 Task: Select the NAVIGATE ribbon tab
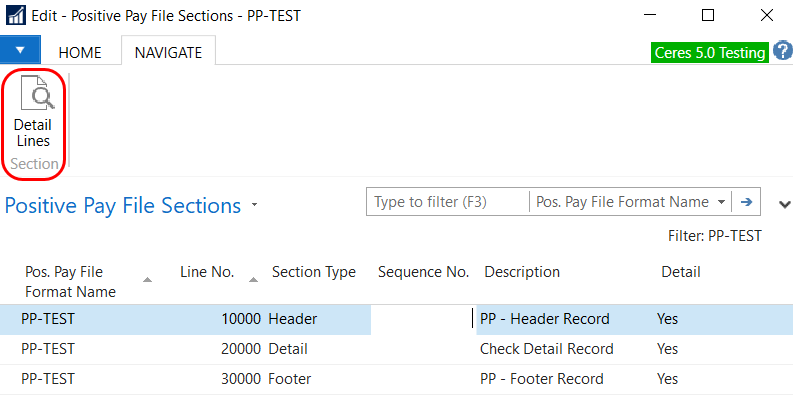pos(168,53)
